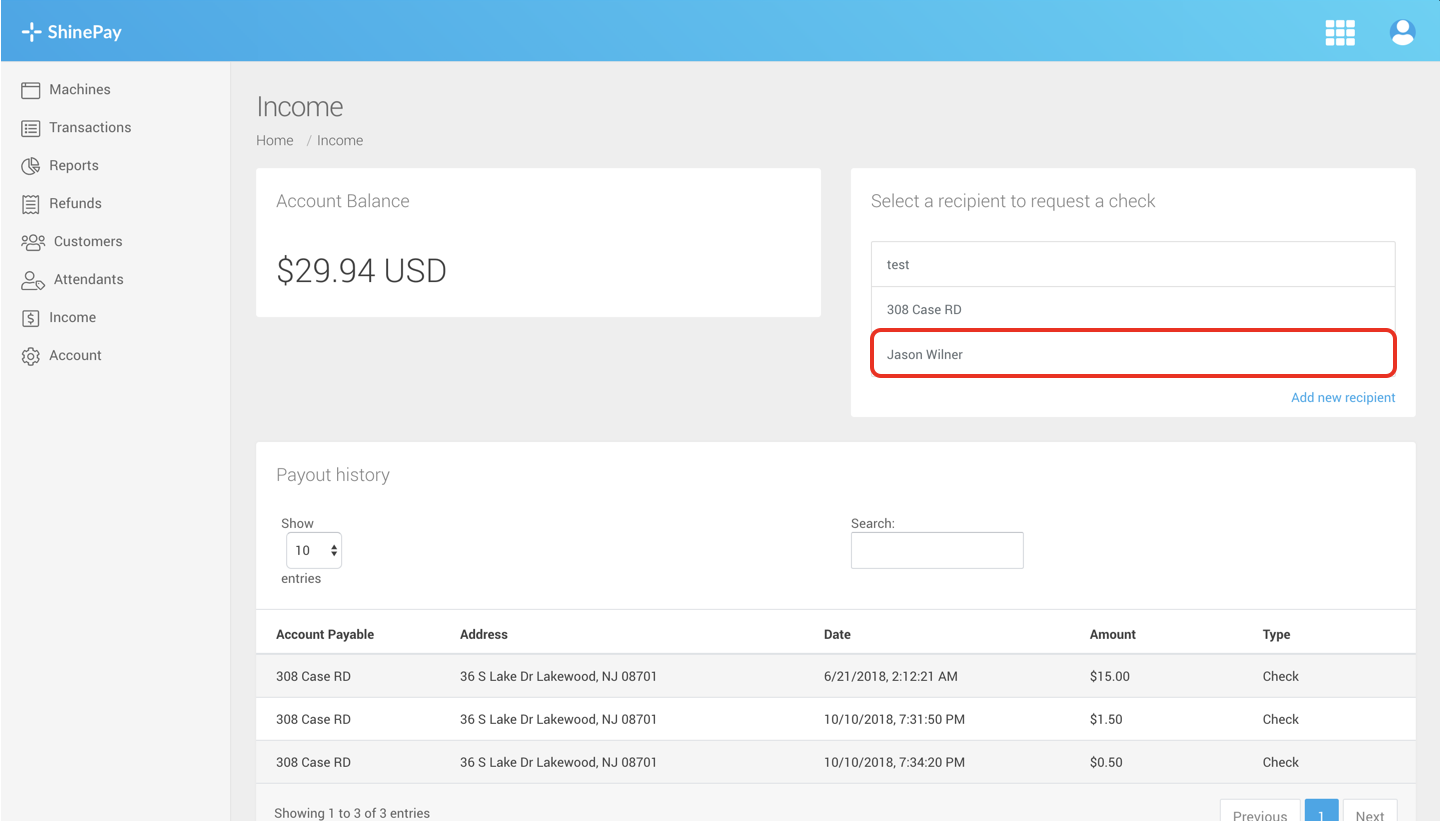
Task: Select the Reports pie chart icon
Action: coord(30,166)
